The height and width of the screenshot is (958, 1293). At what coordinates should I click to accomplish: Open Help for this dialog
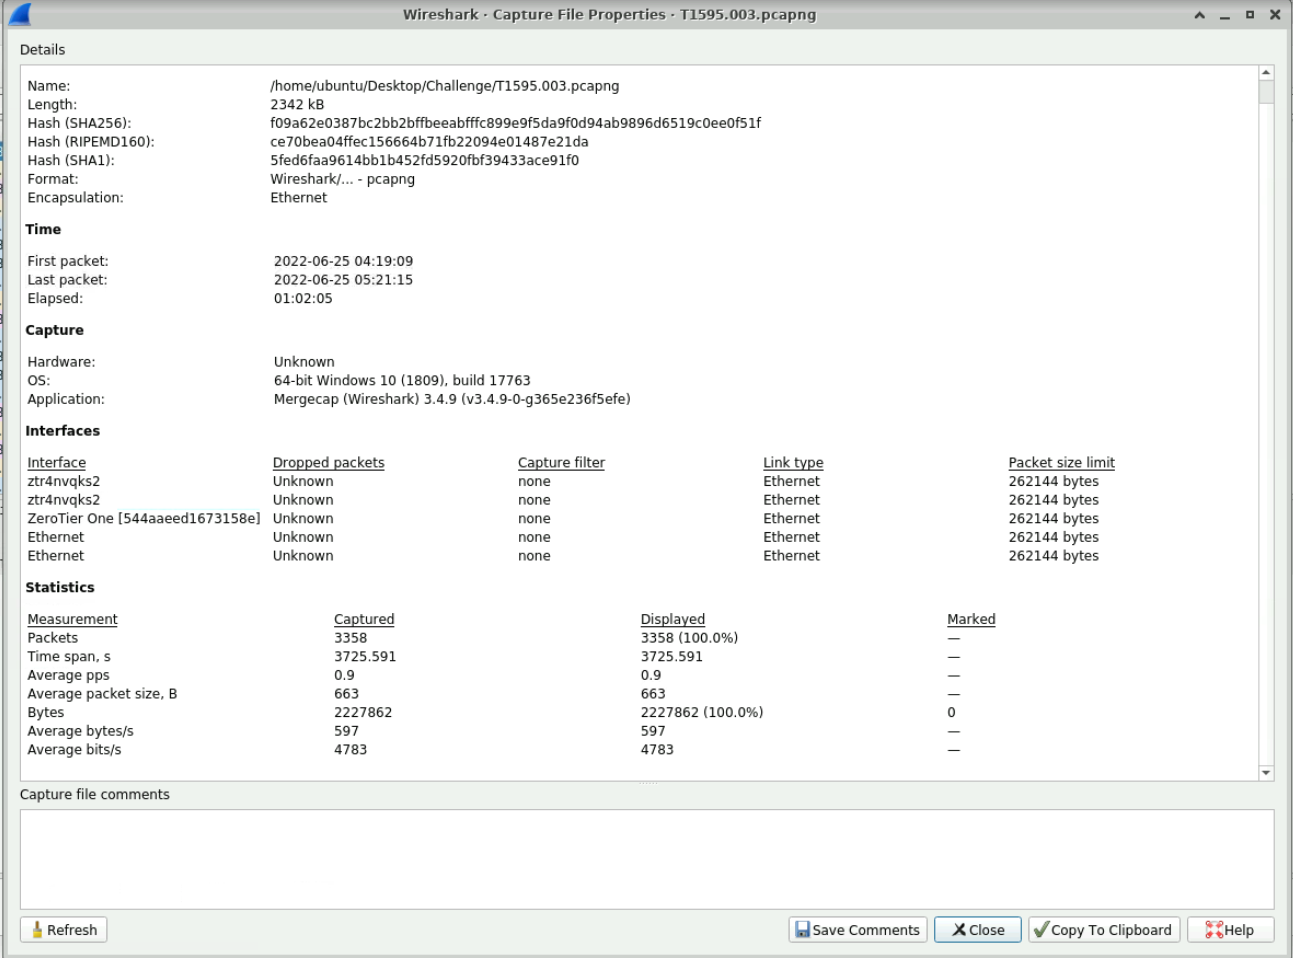pyautogui.click(x=1230, y=930)
